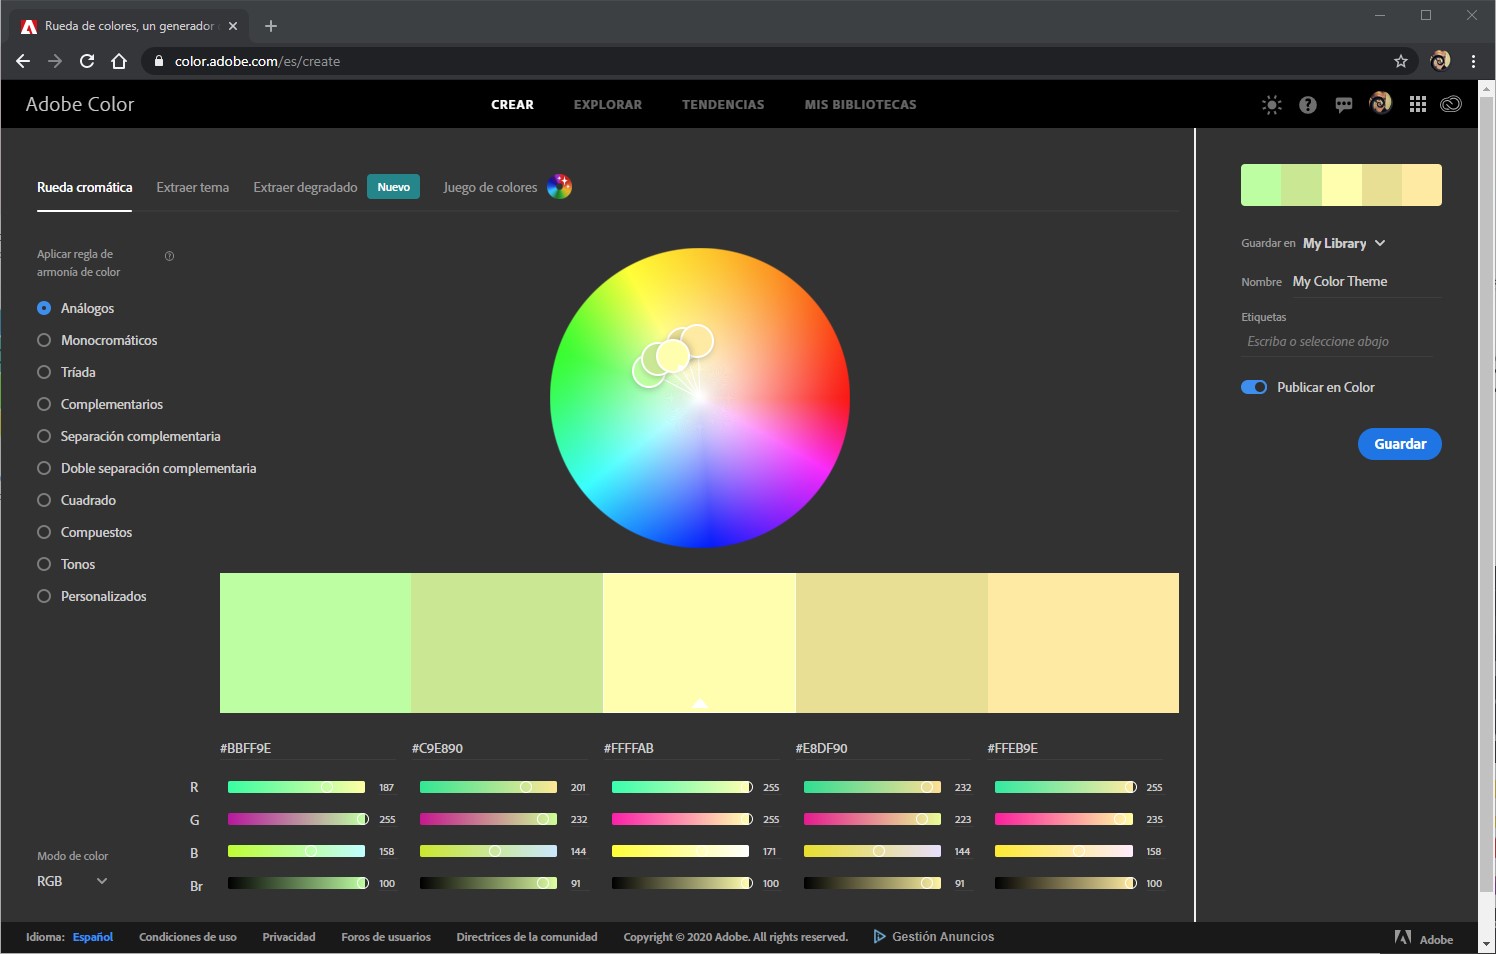Expand the My Library dropdown
The height and width of the screenshot is (954, 1496).
pos(1343,243)
